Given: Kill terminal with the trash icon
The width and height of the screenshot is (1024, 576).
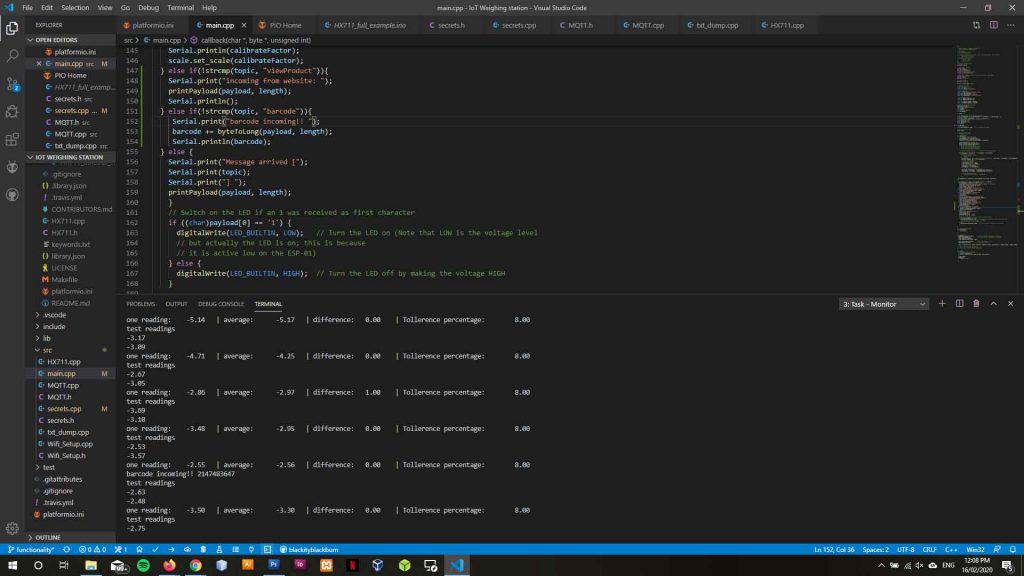Looking at the screenshot, I should 976,304.
